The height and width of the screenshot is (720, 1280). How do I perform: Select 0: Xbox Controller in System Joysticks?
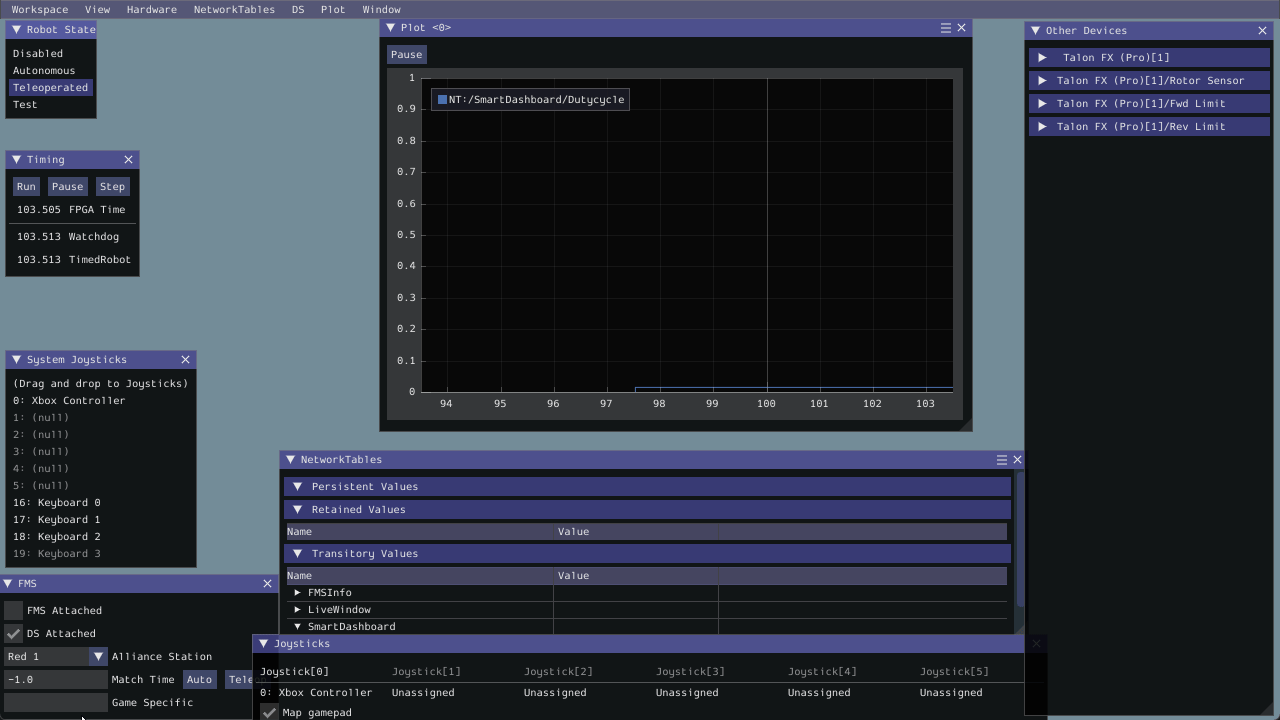[69, 400]
